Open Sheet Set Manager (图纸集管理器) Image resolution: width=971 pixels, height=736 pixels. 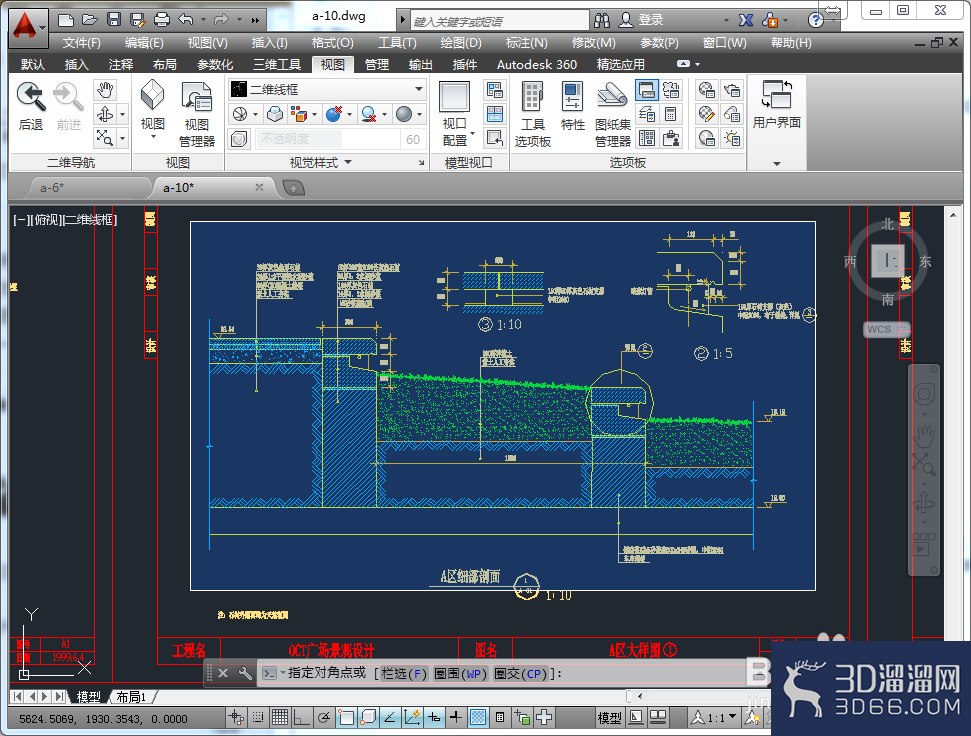click(x=612, y=115)
